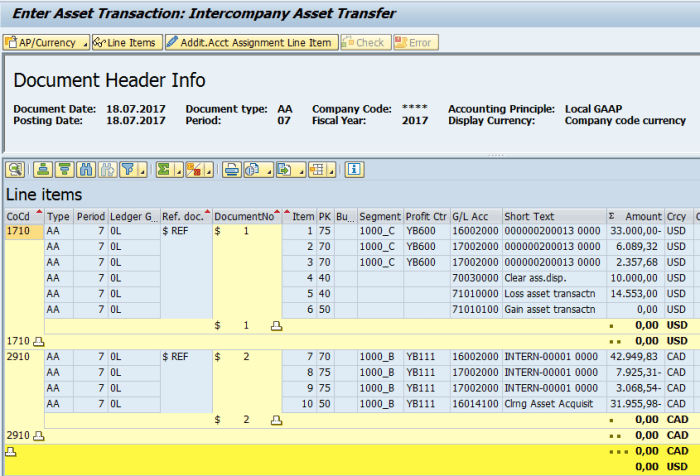Collapse the document 1 subtotal row
700x476 pixels.
point(277,326)
